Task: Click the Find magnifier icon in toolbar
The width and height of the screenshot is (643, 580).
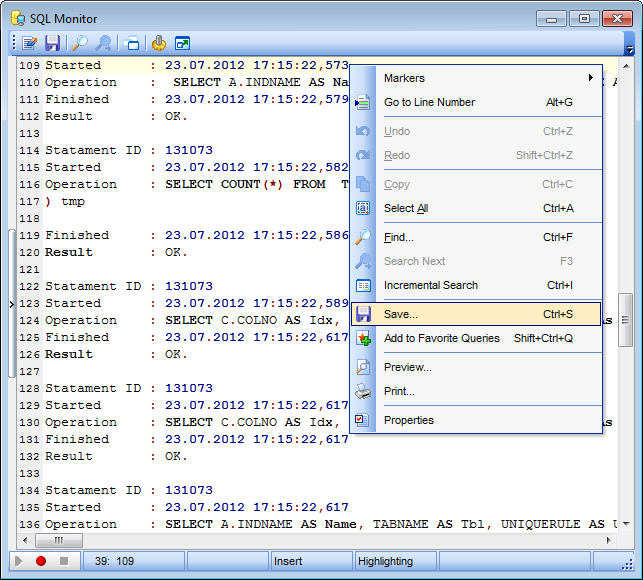Action: coord(81,43)
